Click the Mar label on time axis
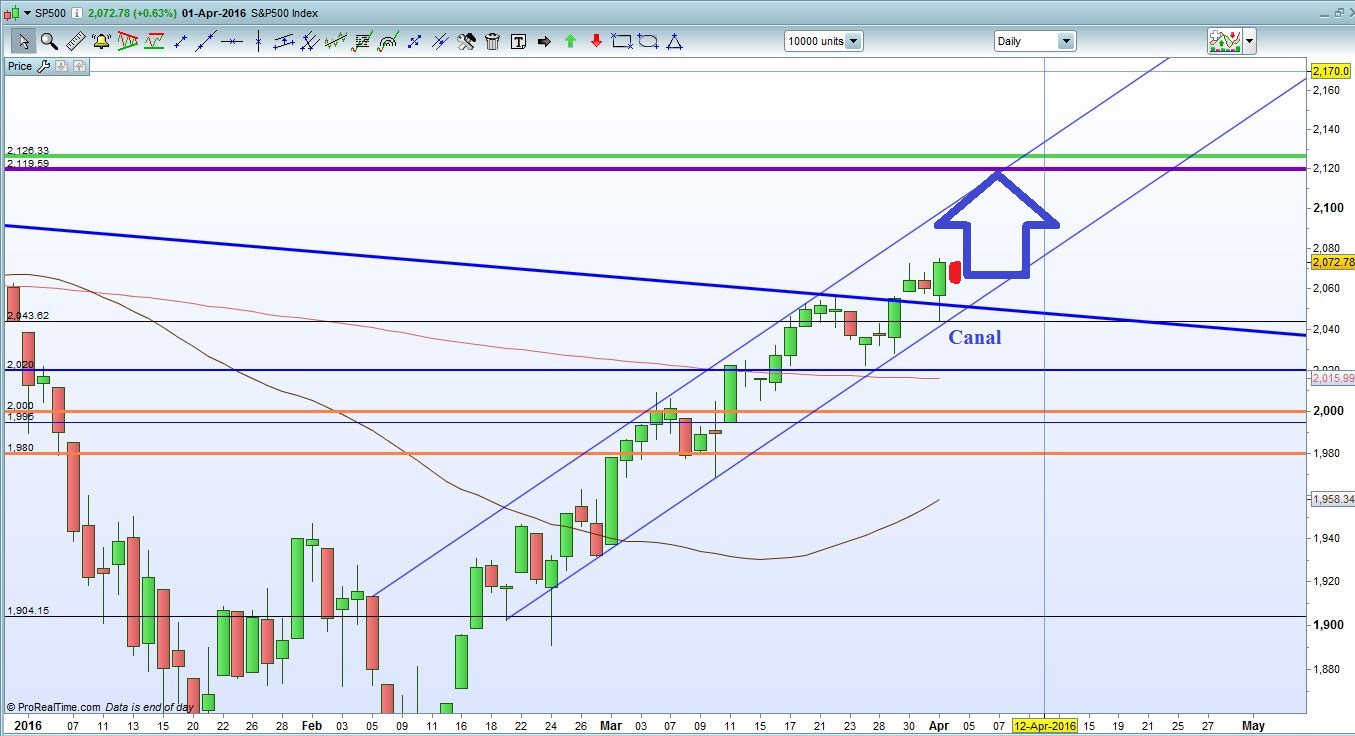Image resolution: width=1355 pixels, height=736 pixels. click(x=609, y=725)
